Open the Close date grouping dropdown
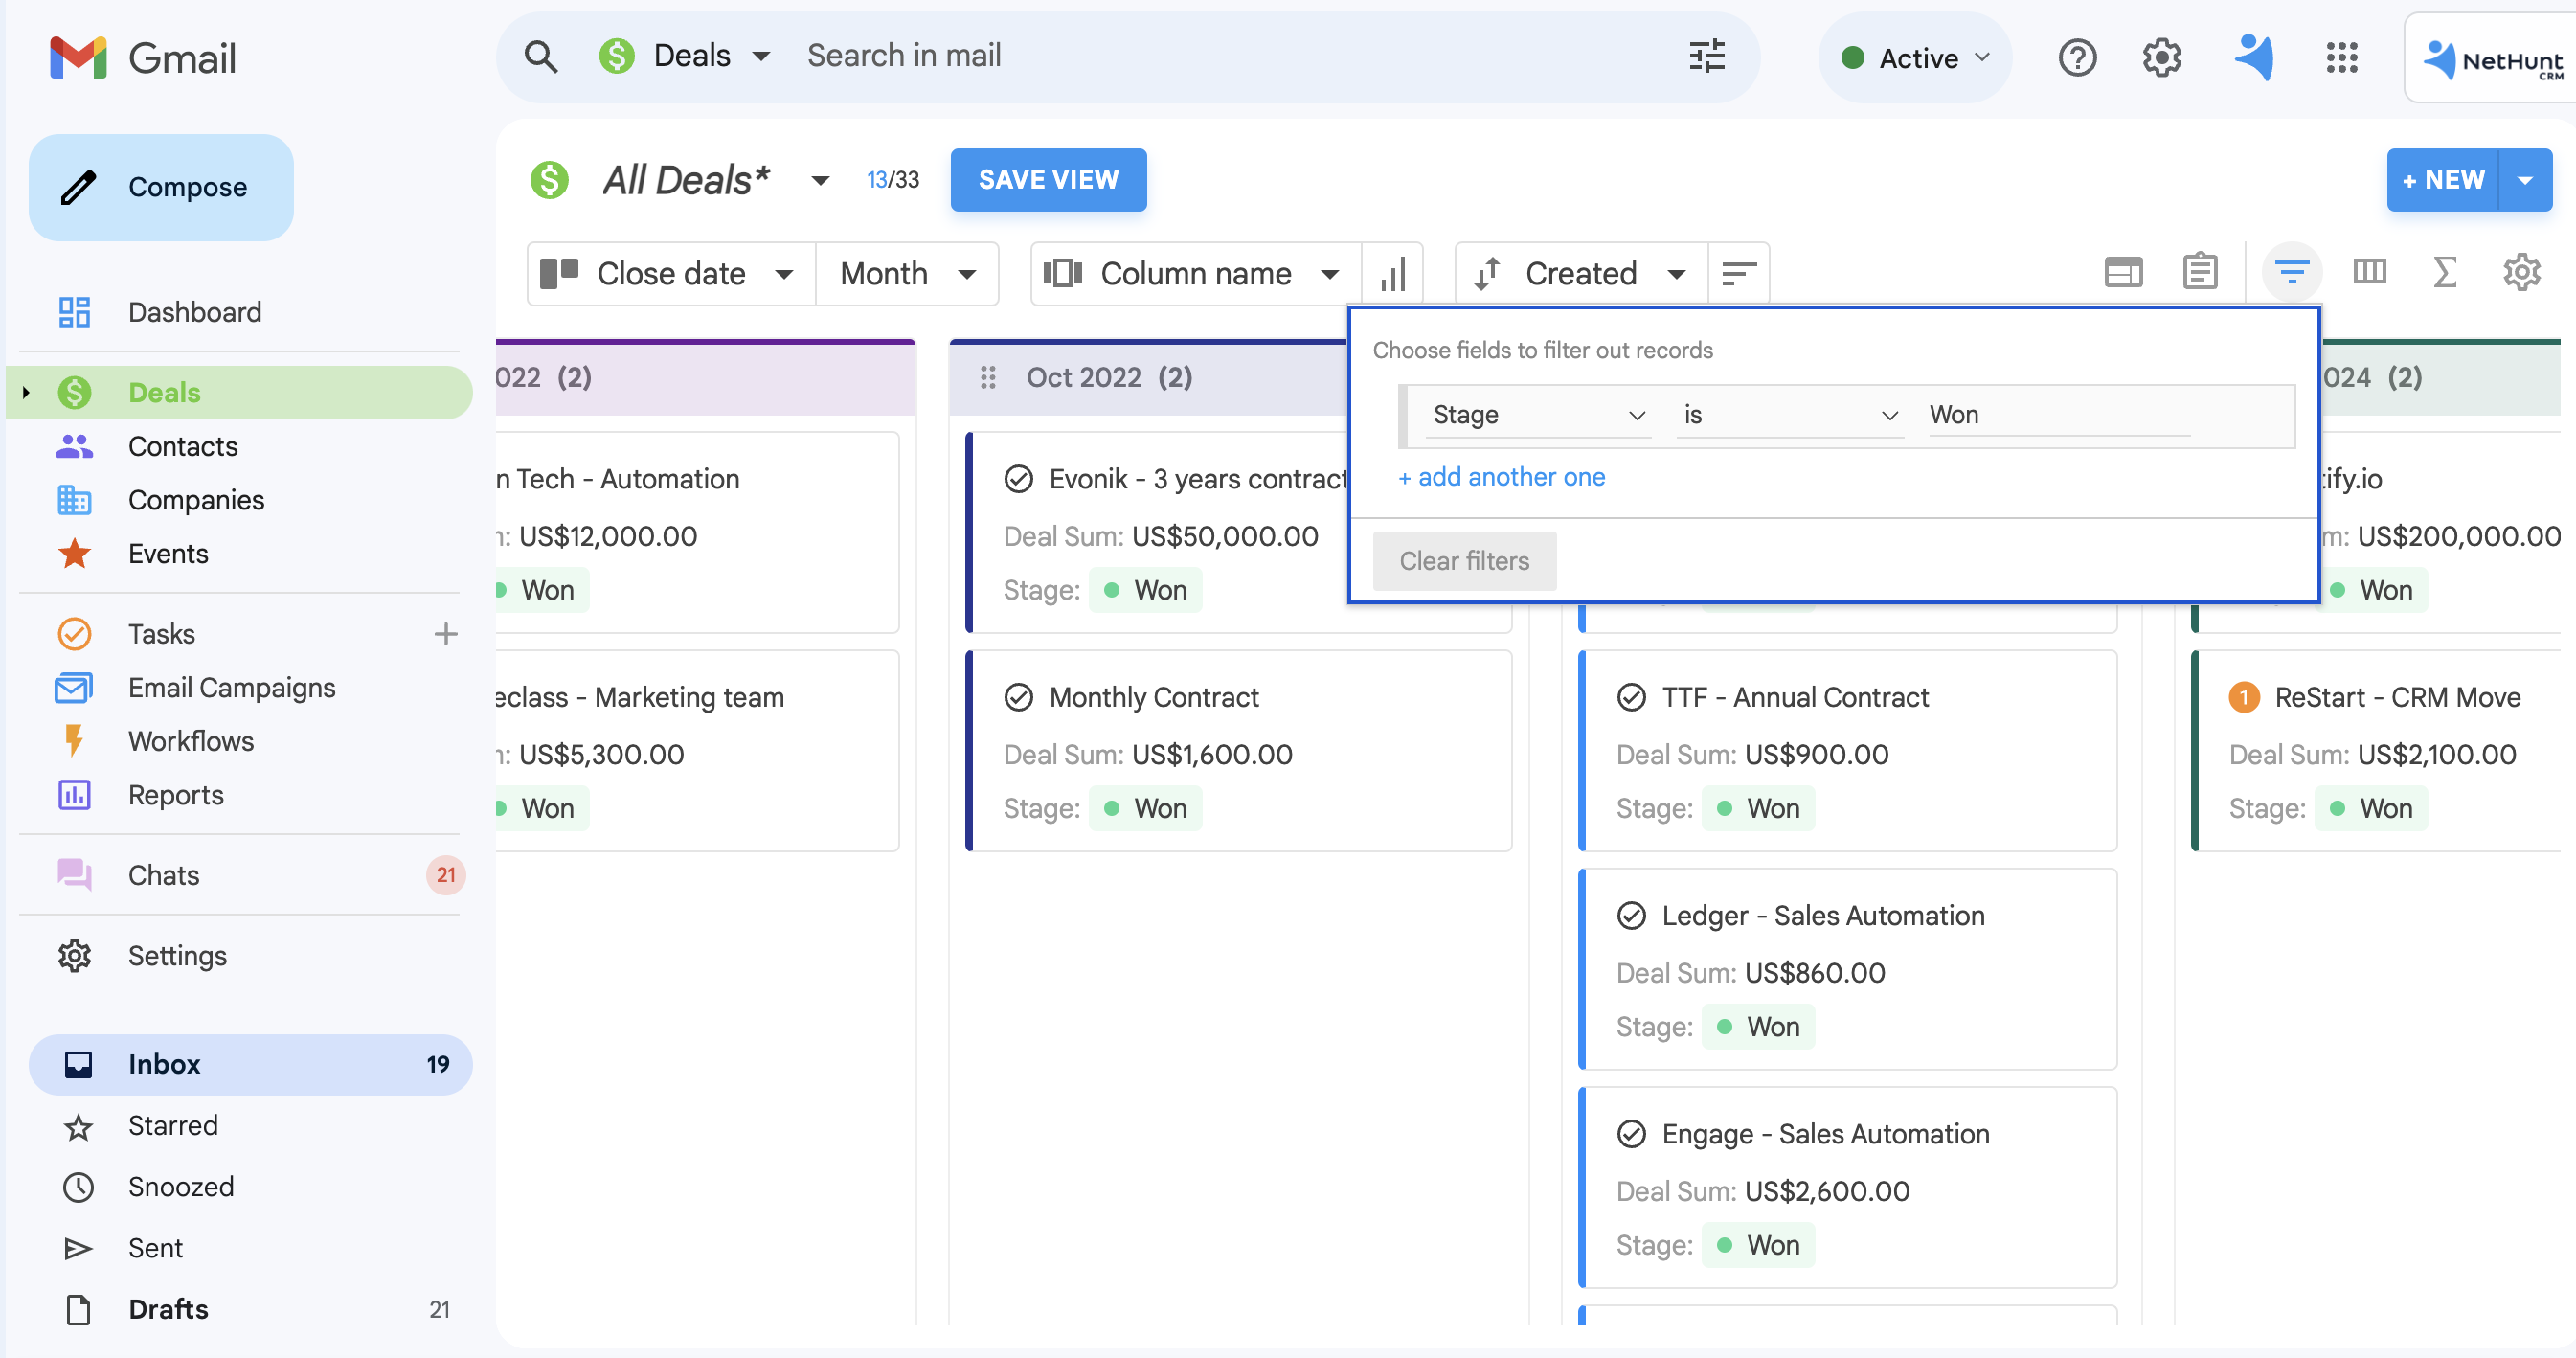 671,273
